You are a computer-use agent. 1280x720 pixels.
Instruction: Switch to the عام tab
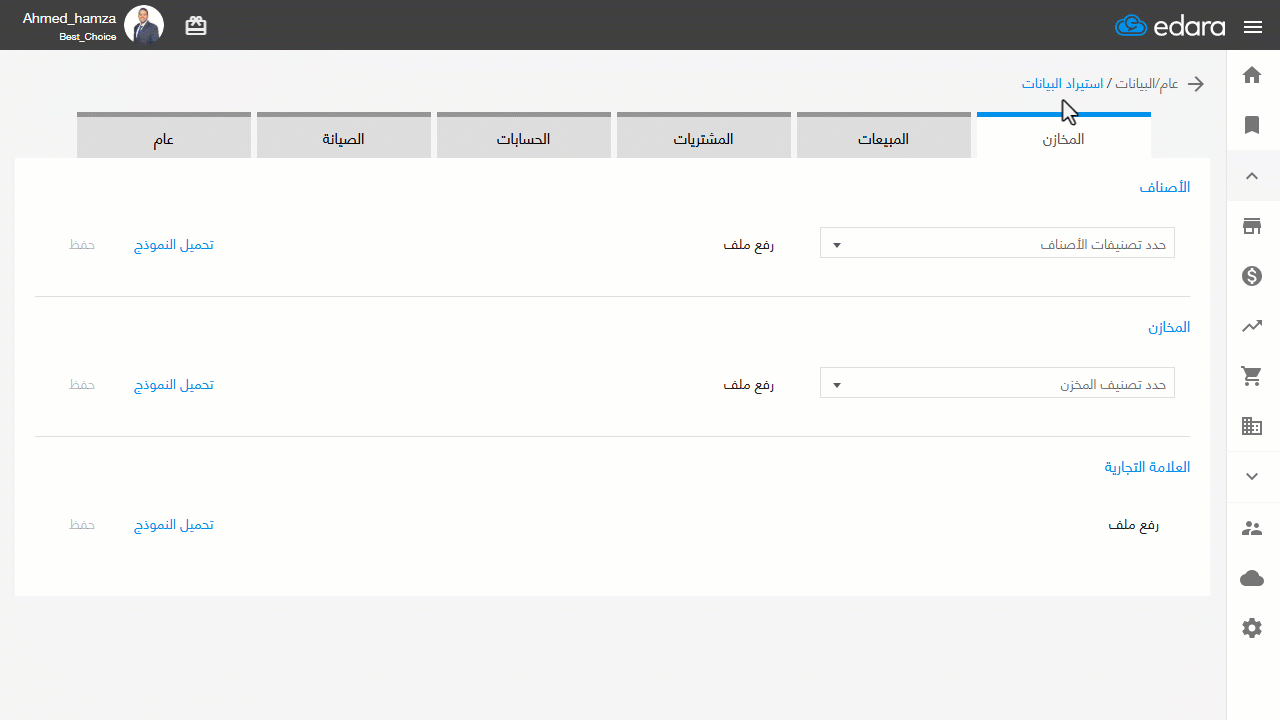tap(164, 136)
